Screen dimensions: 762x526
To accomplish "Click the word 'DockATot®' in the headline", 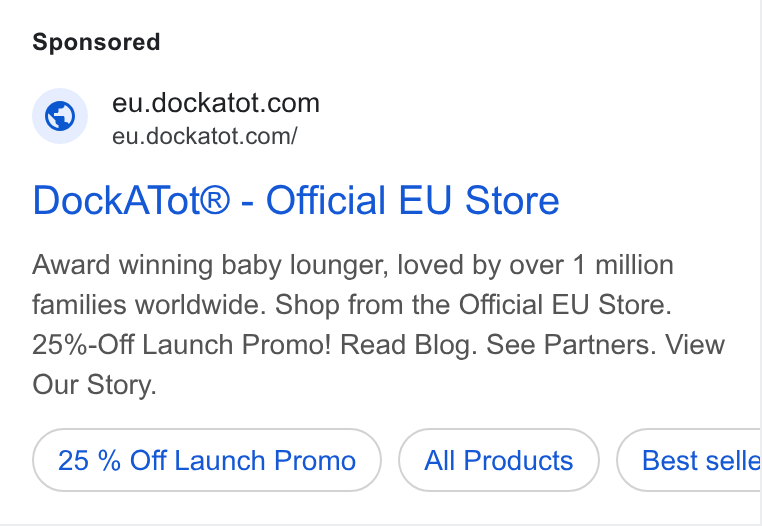I will click(x=131, y=200).
